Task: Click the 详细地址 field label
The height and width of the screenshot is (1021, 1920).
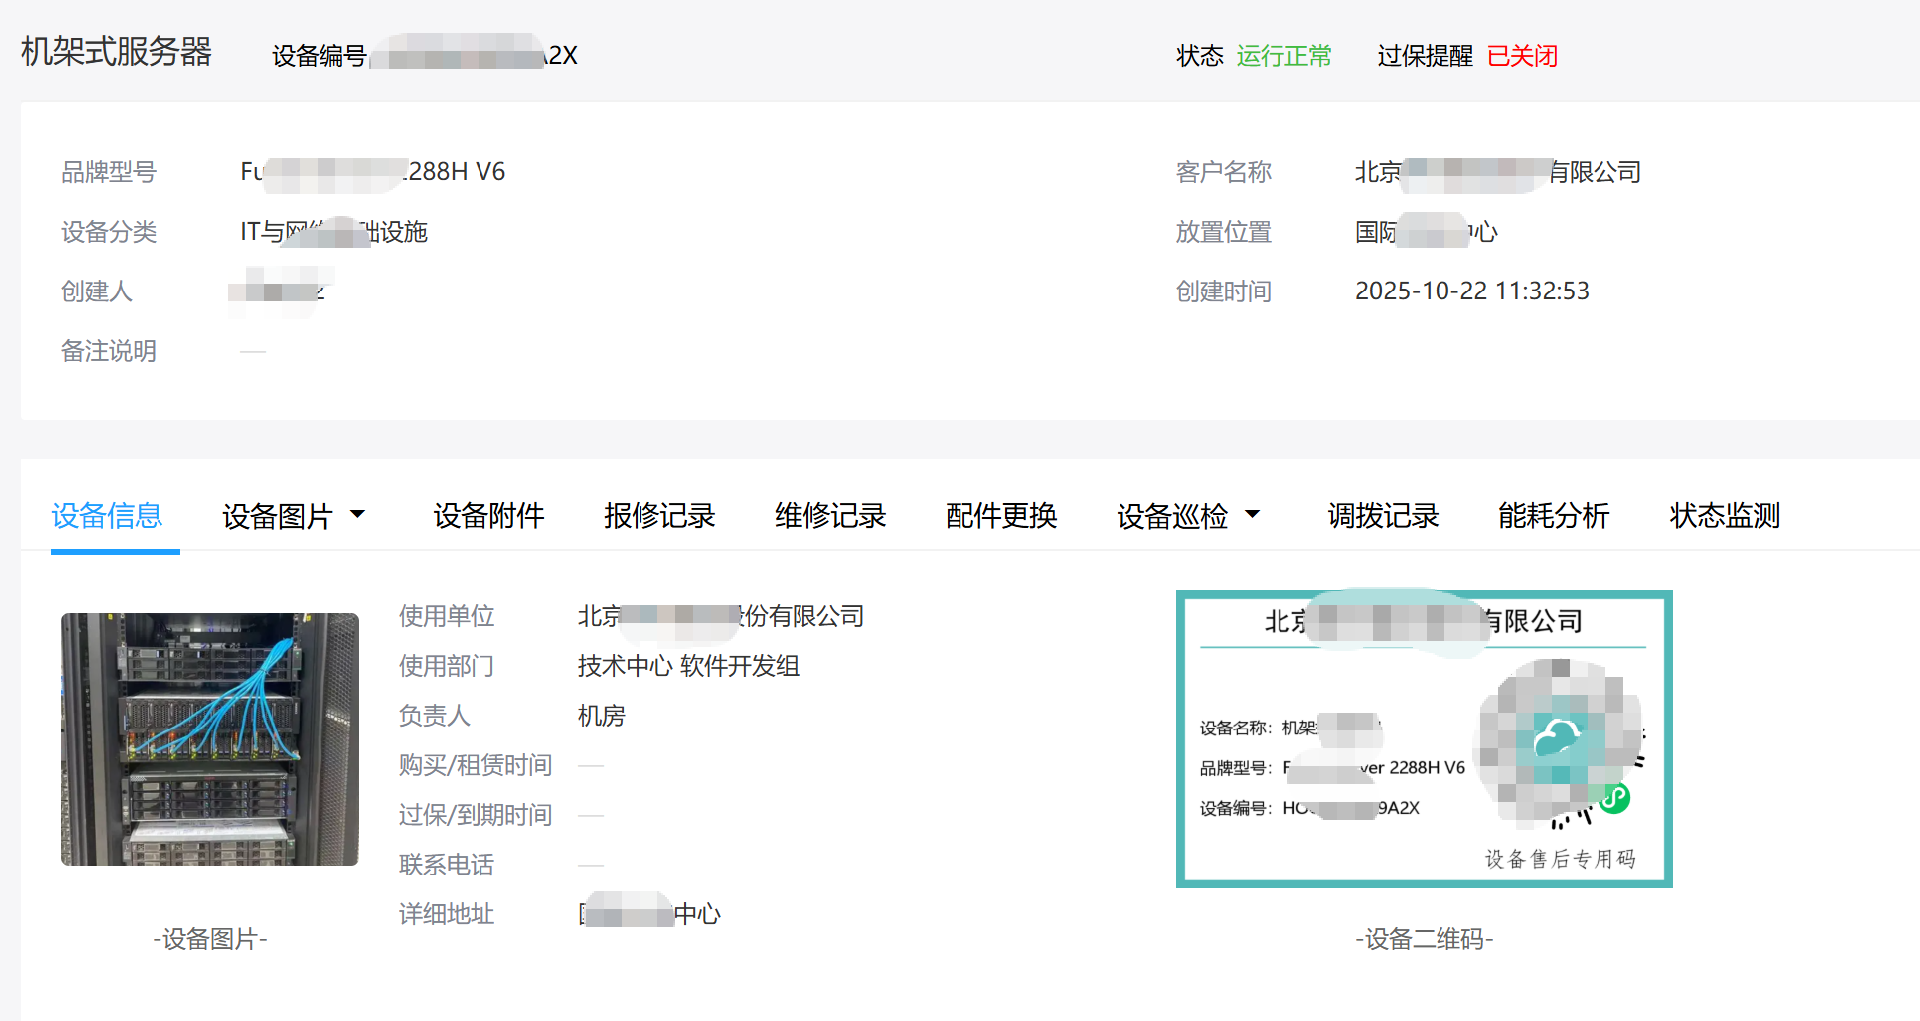Action: point(446,914)
